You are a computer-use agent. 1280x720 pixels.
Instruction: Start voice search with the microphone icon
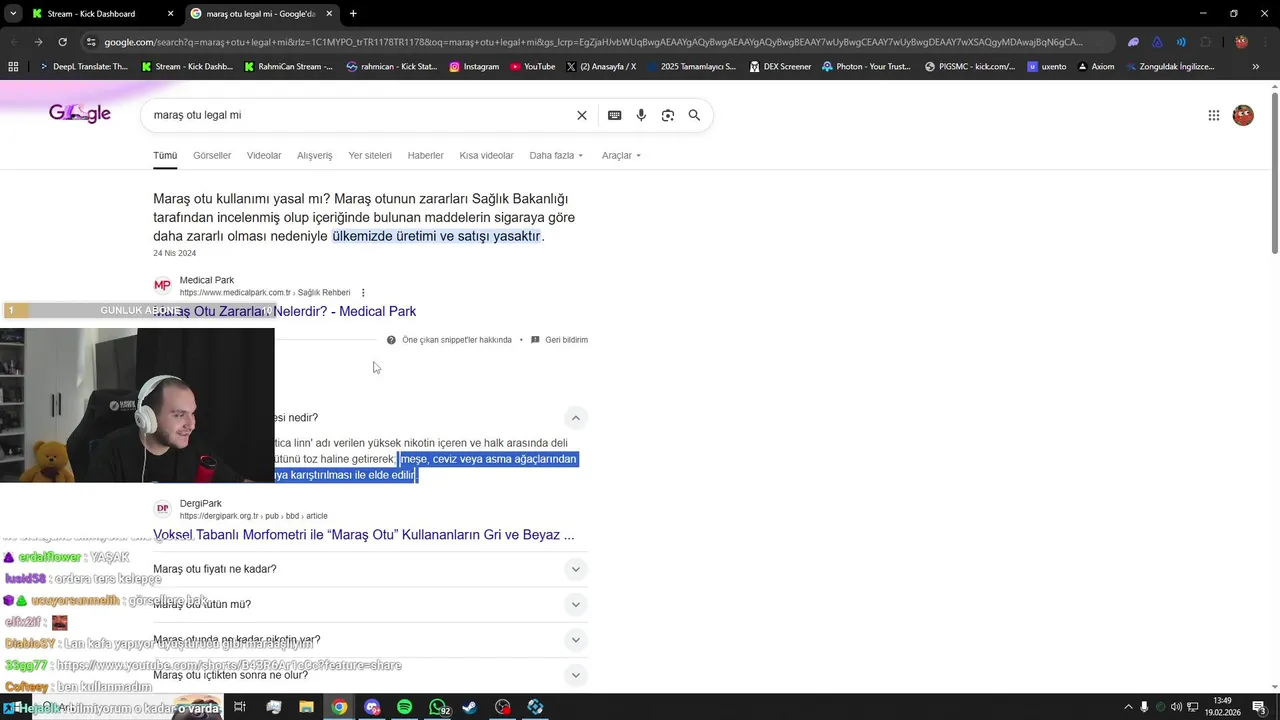[641, 115]
